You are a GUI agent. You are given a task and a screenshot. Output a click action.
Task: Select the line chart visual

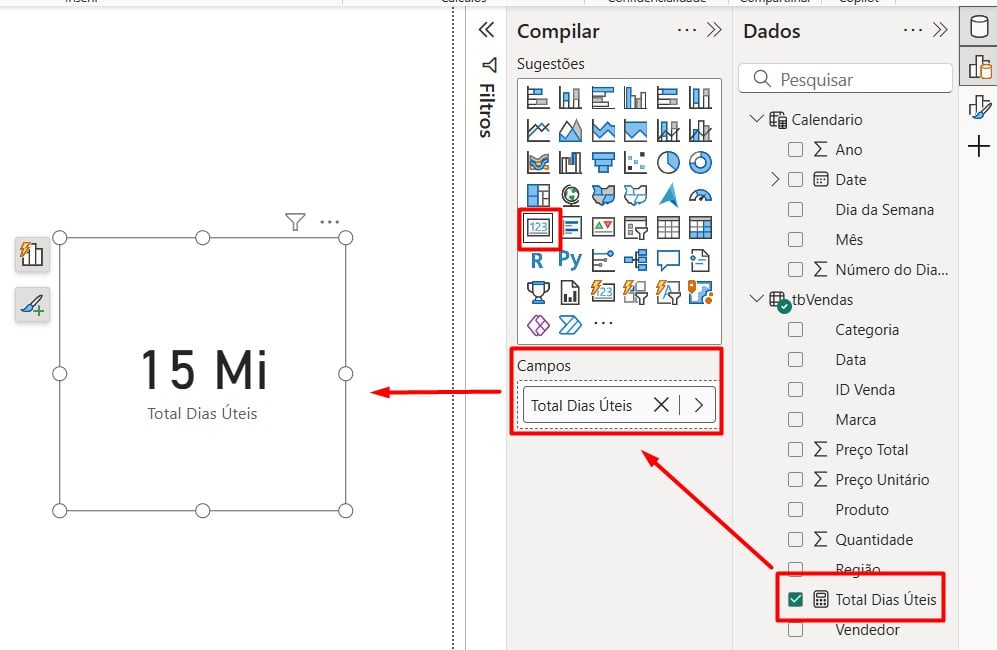[538, 130]
